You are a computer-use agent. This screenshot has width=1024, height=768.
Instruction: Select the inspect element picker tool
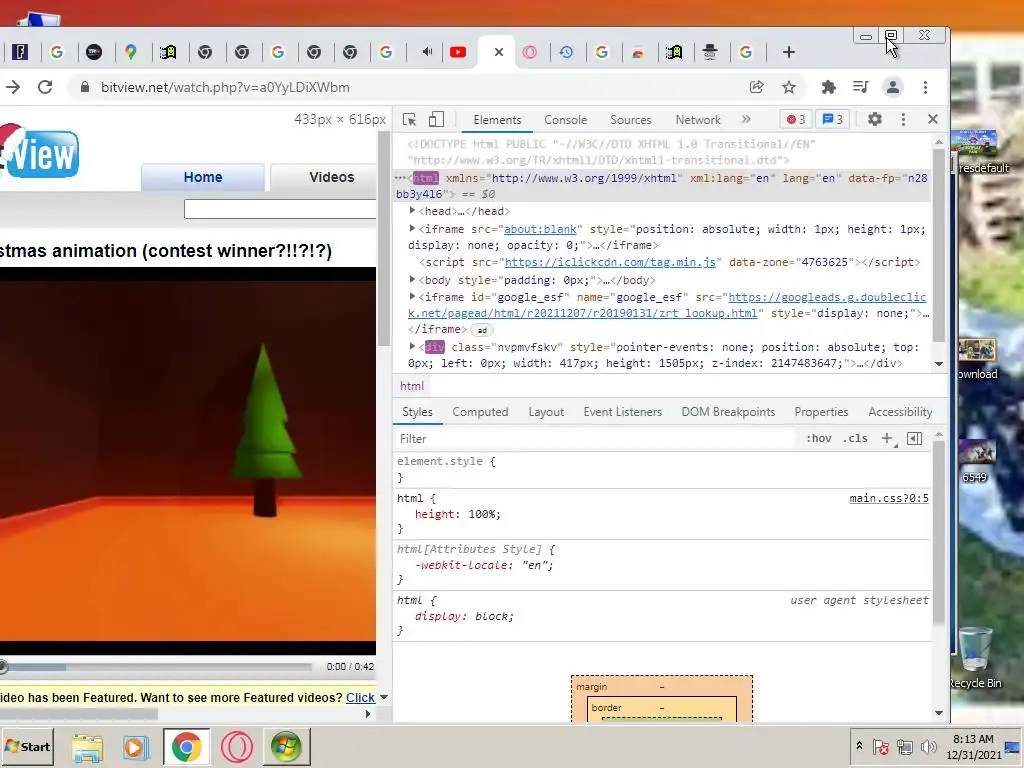coord(409,120)
